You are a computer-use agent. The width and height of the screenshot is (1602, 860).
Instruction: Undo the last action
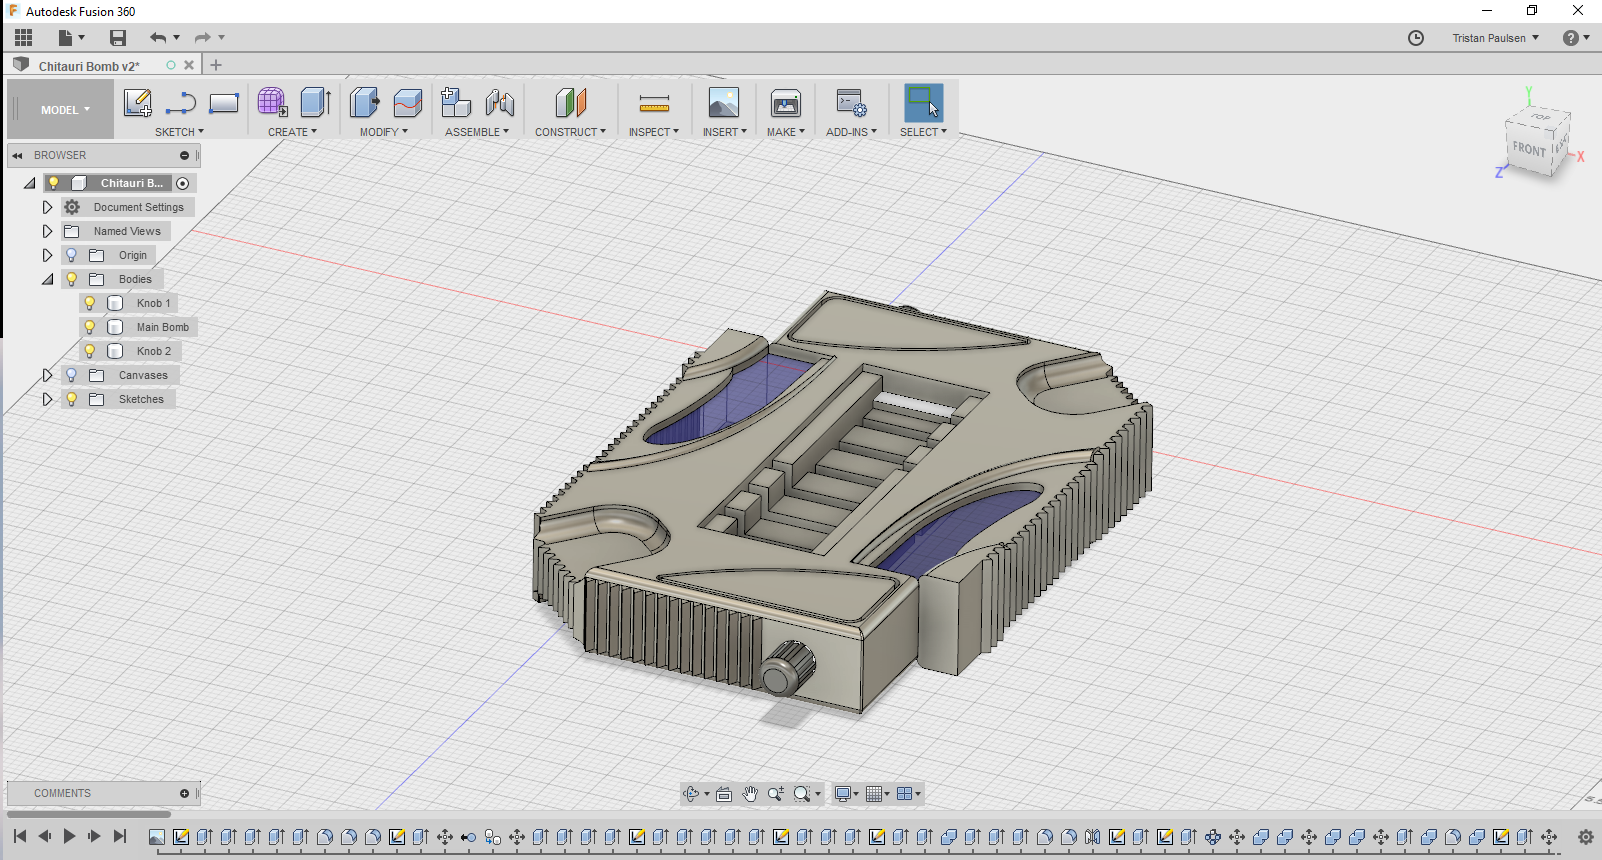click(x=158, y=38)
